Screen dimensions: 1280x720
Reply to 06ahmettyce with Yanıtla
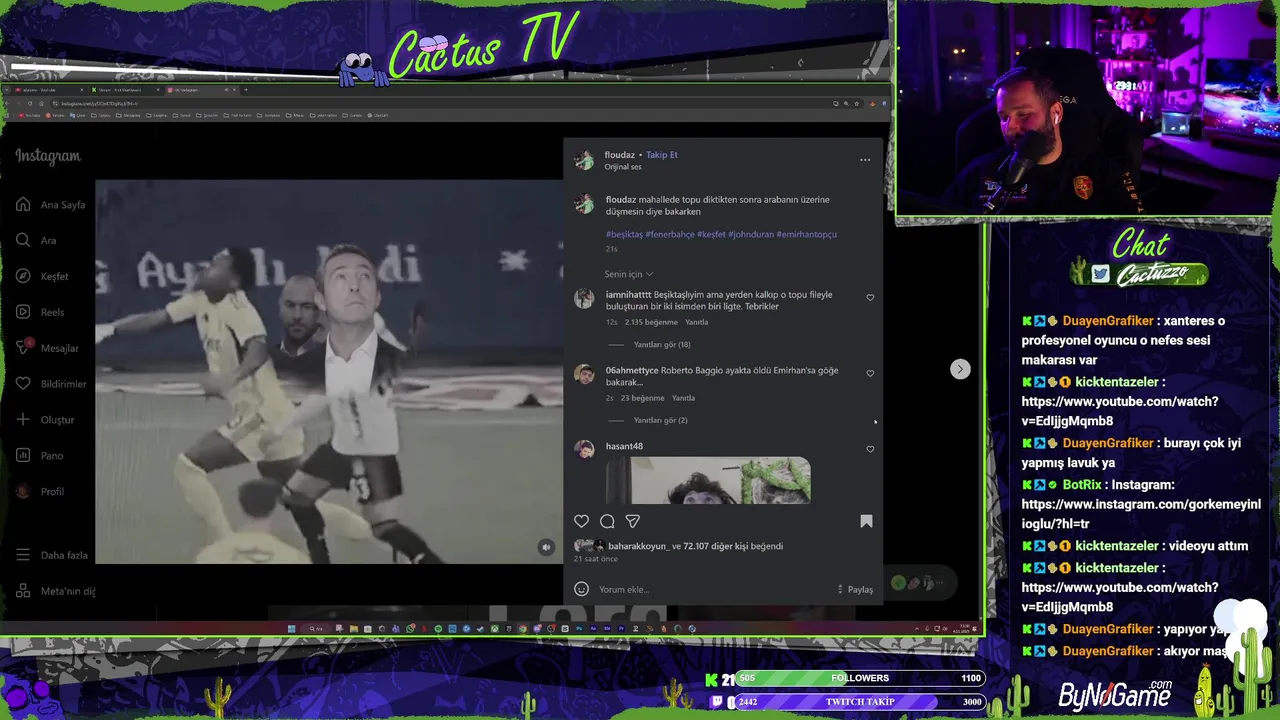(x=683, y=398)
